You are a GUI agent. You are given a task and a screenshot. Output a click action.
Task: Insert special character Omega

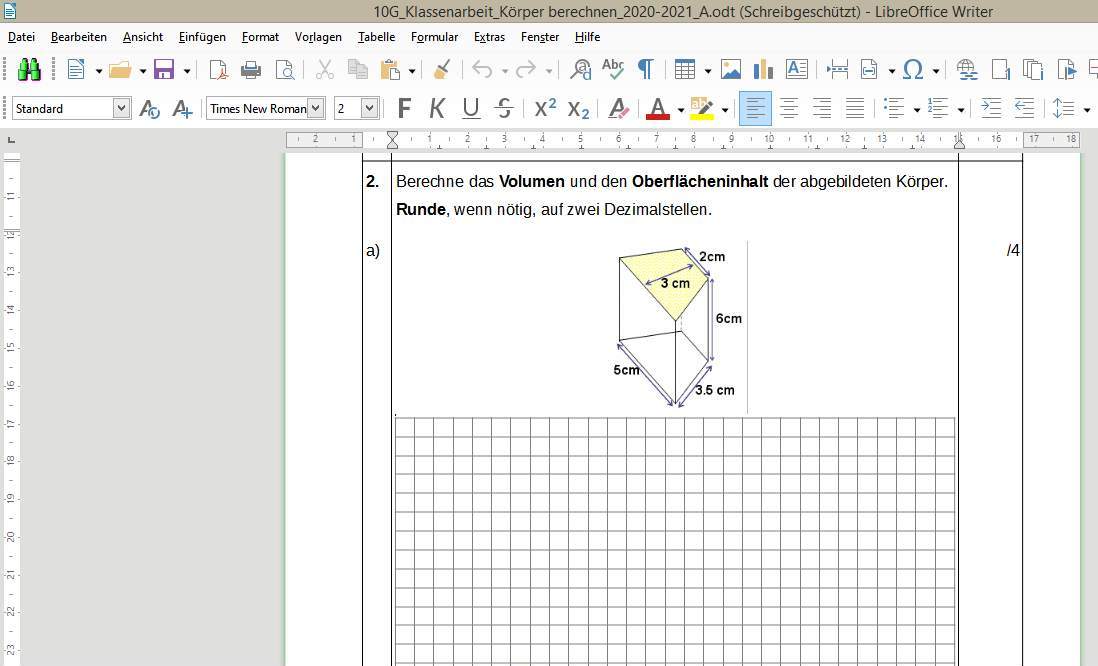(913, 69)
